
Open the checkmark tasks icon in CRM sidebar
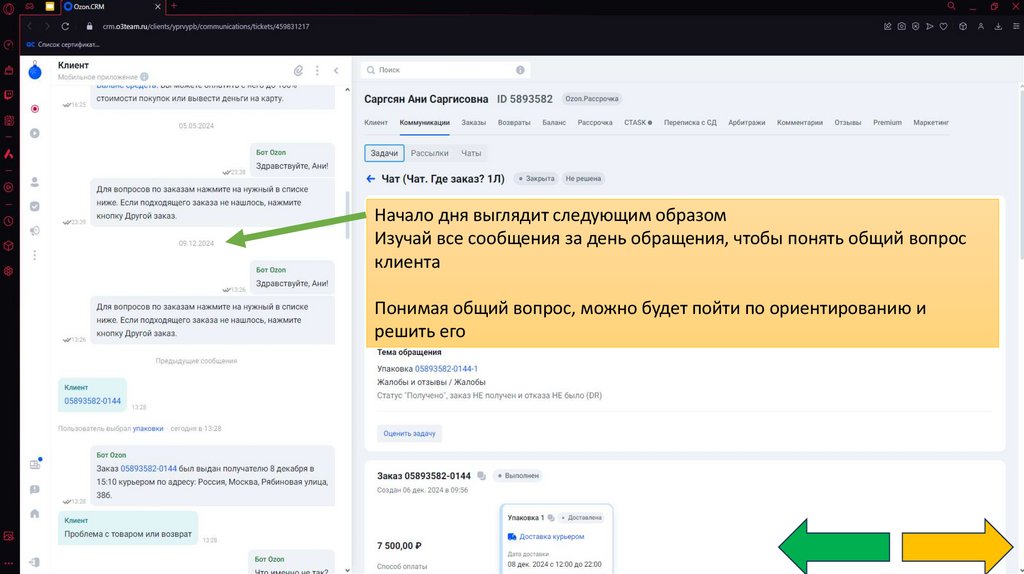click(35, 206)
